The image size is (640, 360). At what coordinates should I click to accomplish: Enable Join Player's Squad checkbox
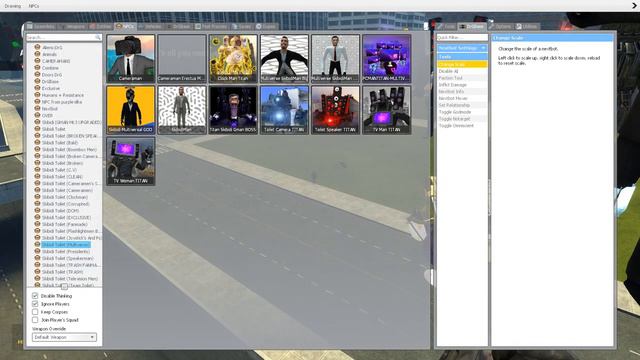pyautogui.click(x=35, y=320)
